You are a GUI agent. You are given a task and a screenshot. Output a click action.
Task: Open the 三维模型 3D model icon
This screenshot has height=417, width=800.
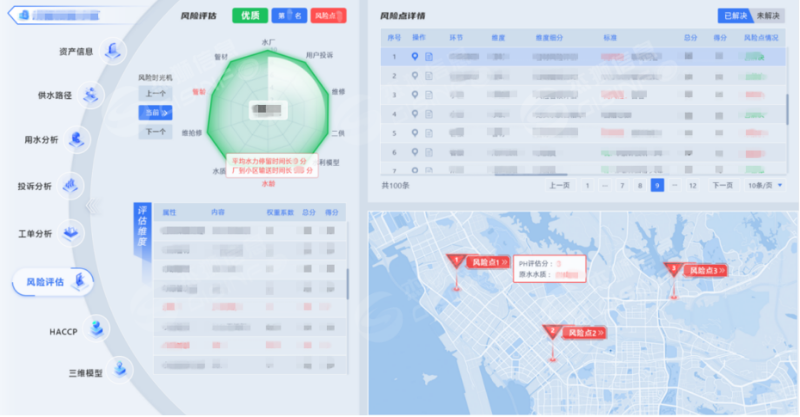point(120,371)
